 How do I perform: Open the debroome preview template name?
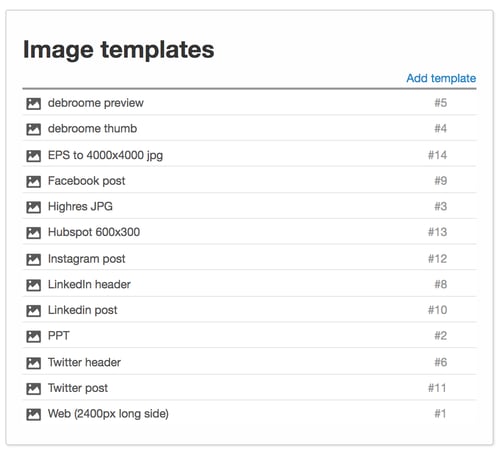[x=96, y=103]
